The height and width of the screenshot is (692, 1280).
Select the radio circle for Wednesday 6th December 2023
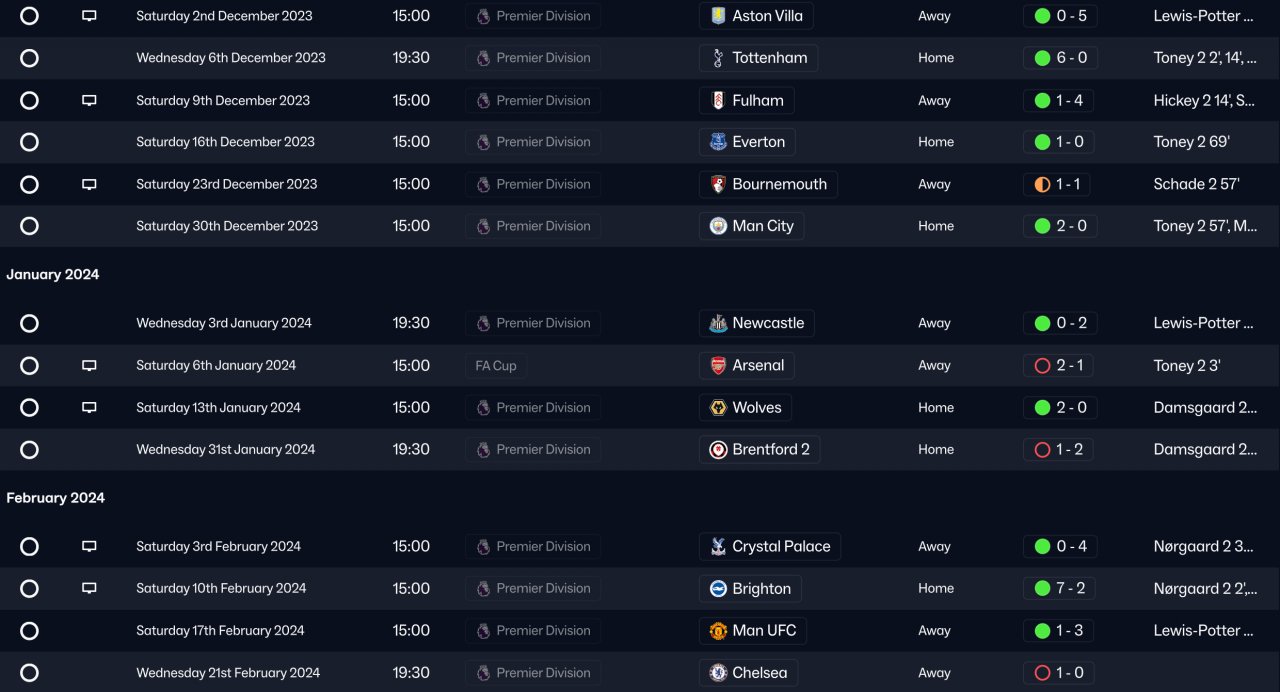pyautogui.click(x=29, y=58)
